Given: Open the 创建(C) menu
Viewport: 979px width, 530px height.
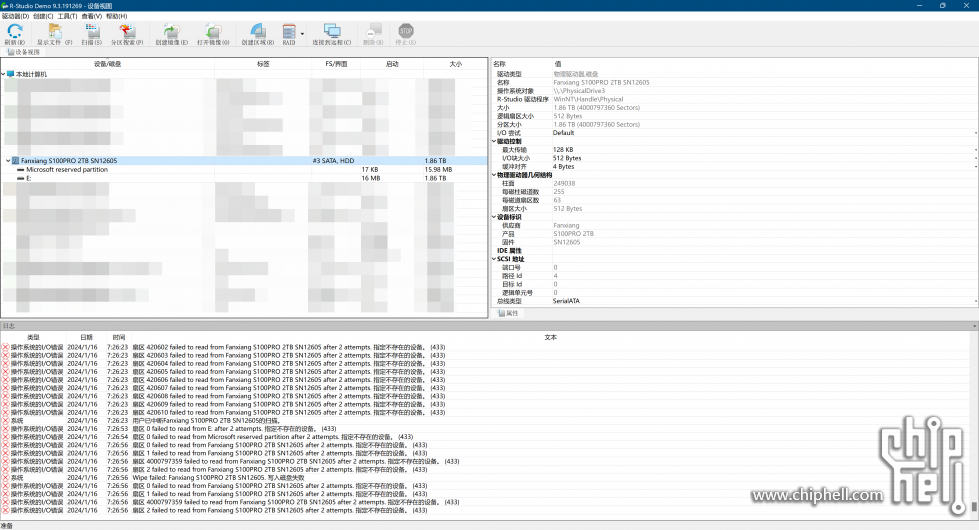Looking at the screenshot, I should [43, 16].
